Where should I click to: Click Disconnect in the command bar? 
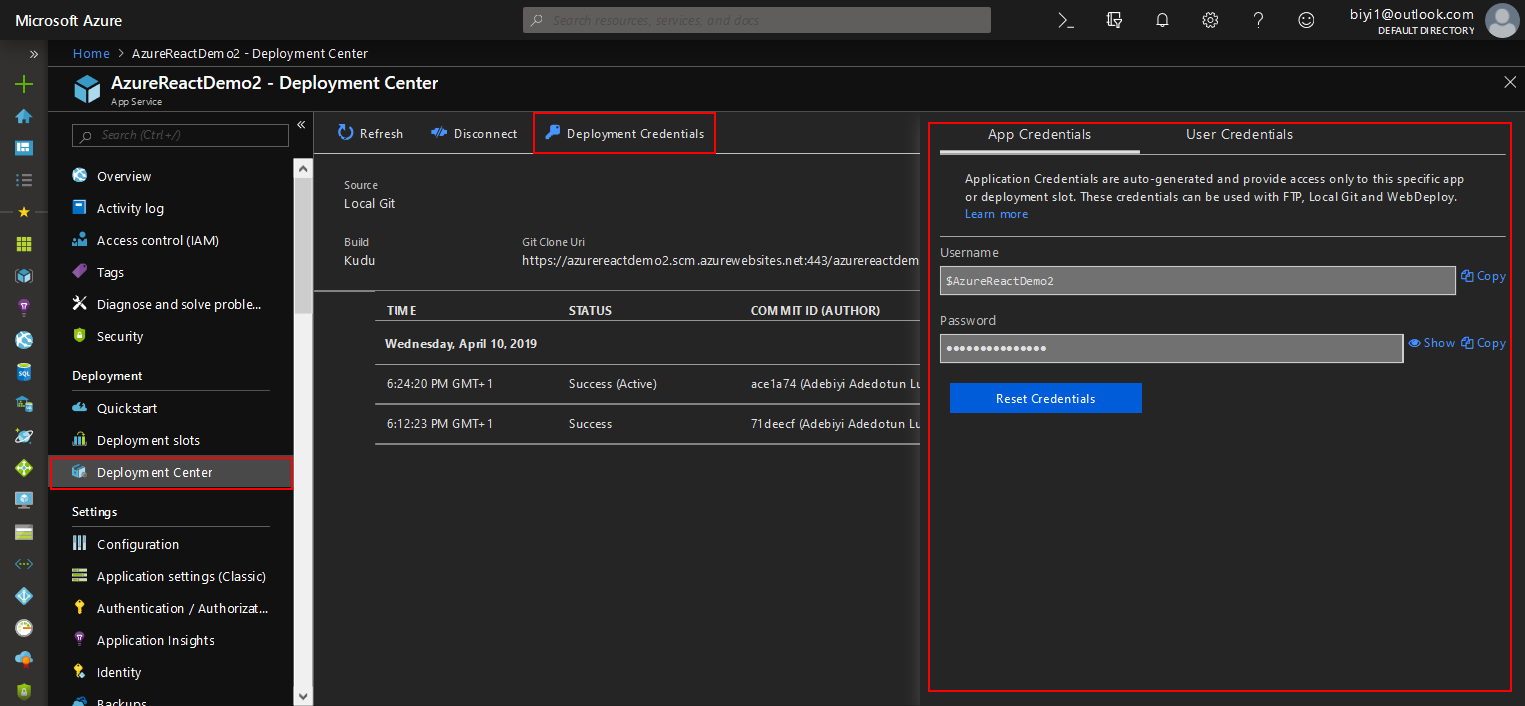tap(474, 133)
